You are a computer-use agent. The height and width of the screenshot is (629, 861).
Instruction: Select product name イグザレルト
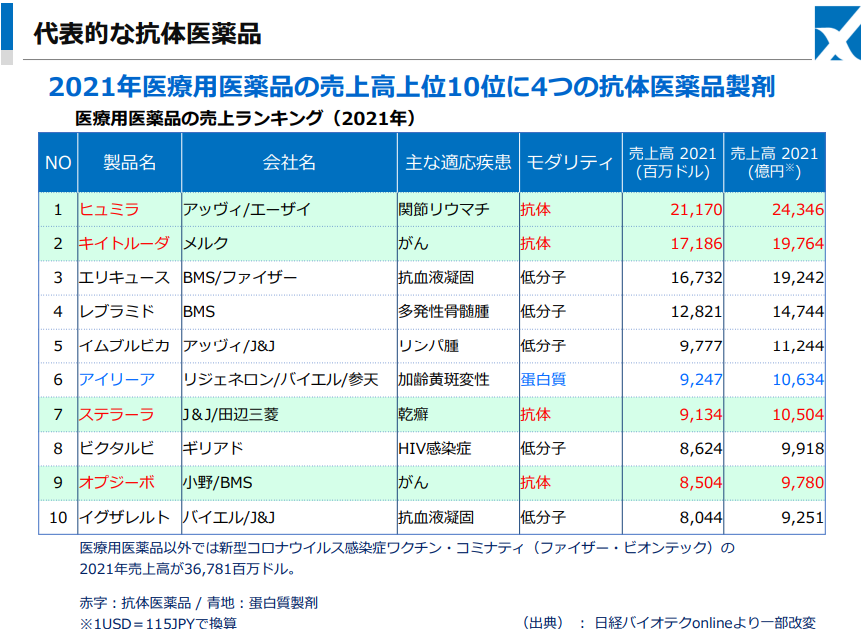point(124,517)
